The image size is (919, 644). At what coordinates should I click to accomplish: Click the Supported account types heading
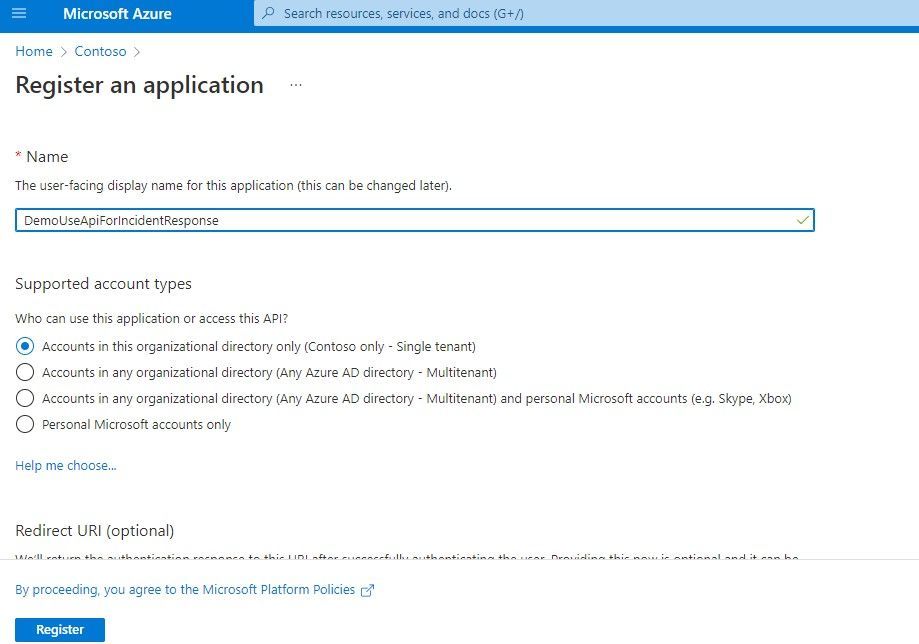coord(103,284)
